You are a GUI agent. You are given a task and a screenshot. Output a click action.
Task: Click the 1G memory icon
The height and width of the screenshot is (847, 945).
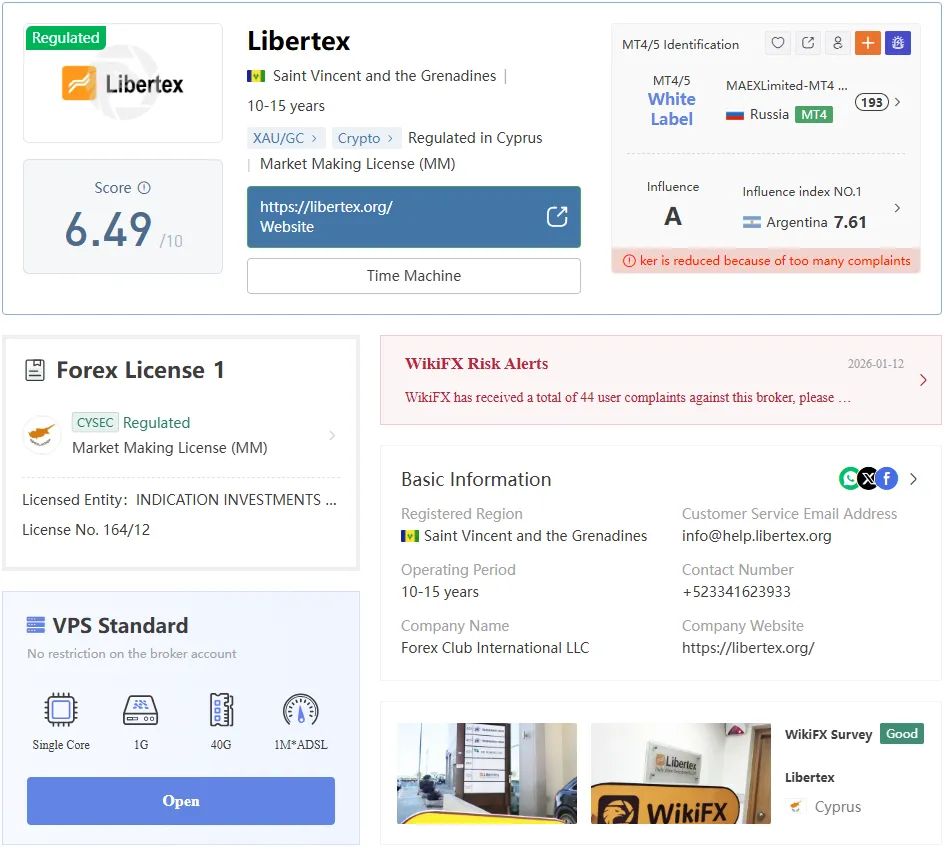pos(140,710)
